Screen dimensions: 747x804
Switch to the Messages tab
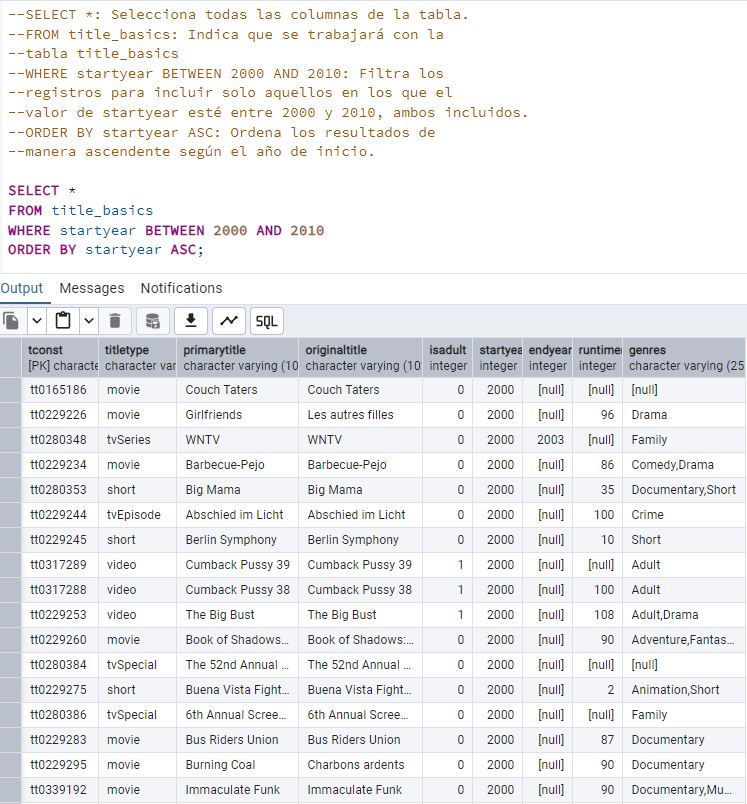92,288
